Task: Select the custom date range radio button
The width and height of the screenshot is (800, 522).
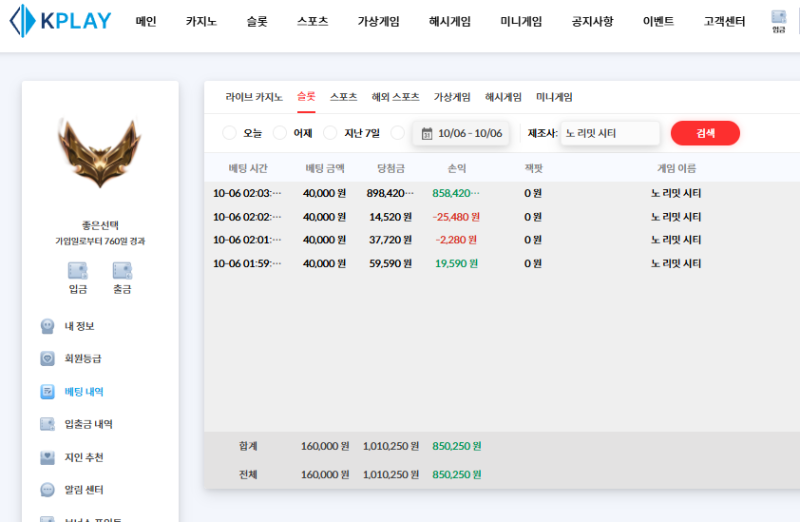Action: (x=398, y=133)
